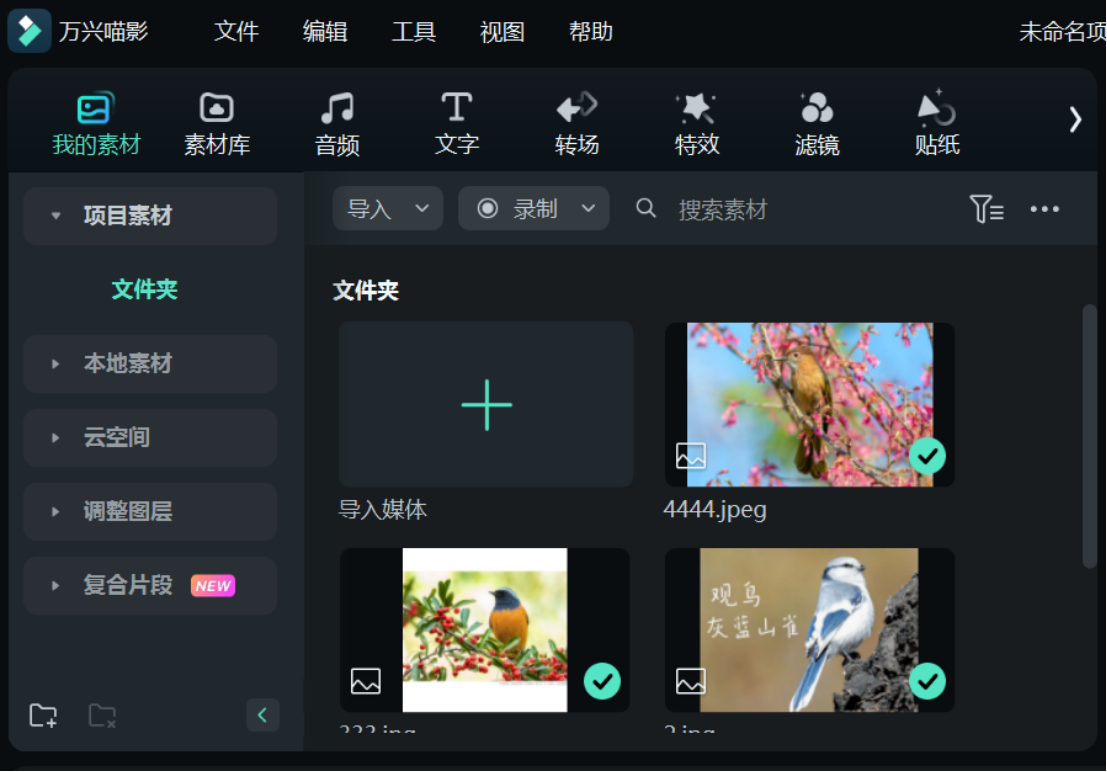The width and height of the screenshot is (1107, 772).
Task: Deselect the checkmark on 222.jpg thumbnail
Action: click(603, 681)
